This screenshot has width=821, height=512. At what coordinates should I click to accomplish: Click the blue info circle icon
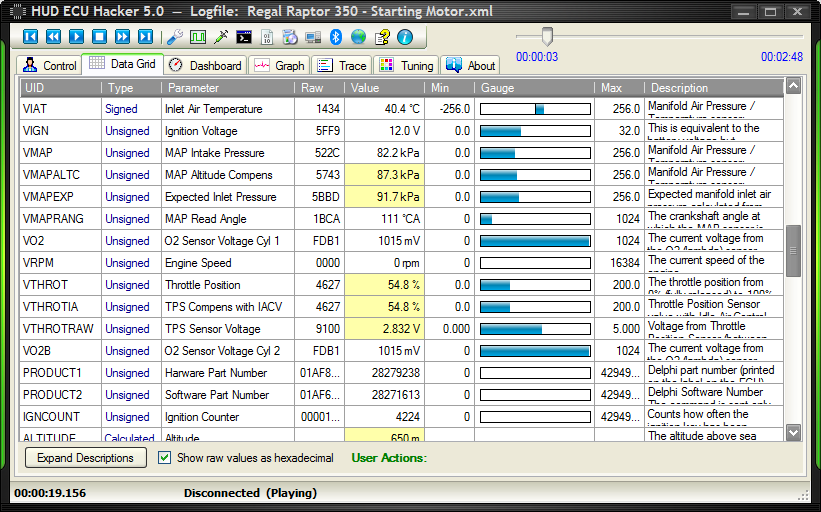tap(405, 37)
